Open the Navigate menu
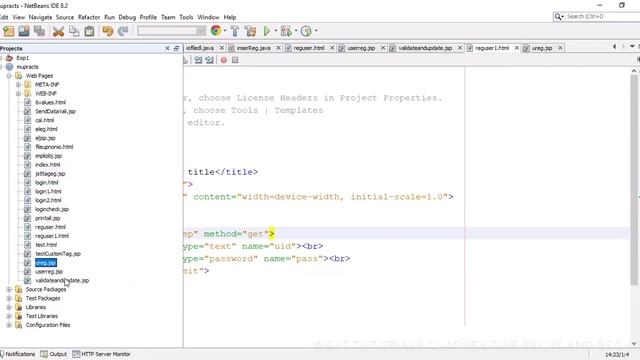The height and width of the screenshot is (360, 640). pos(40,17)
